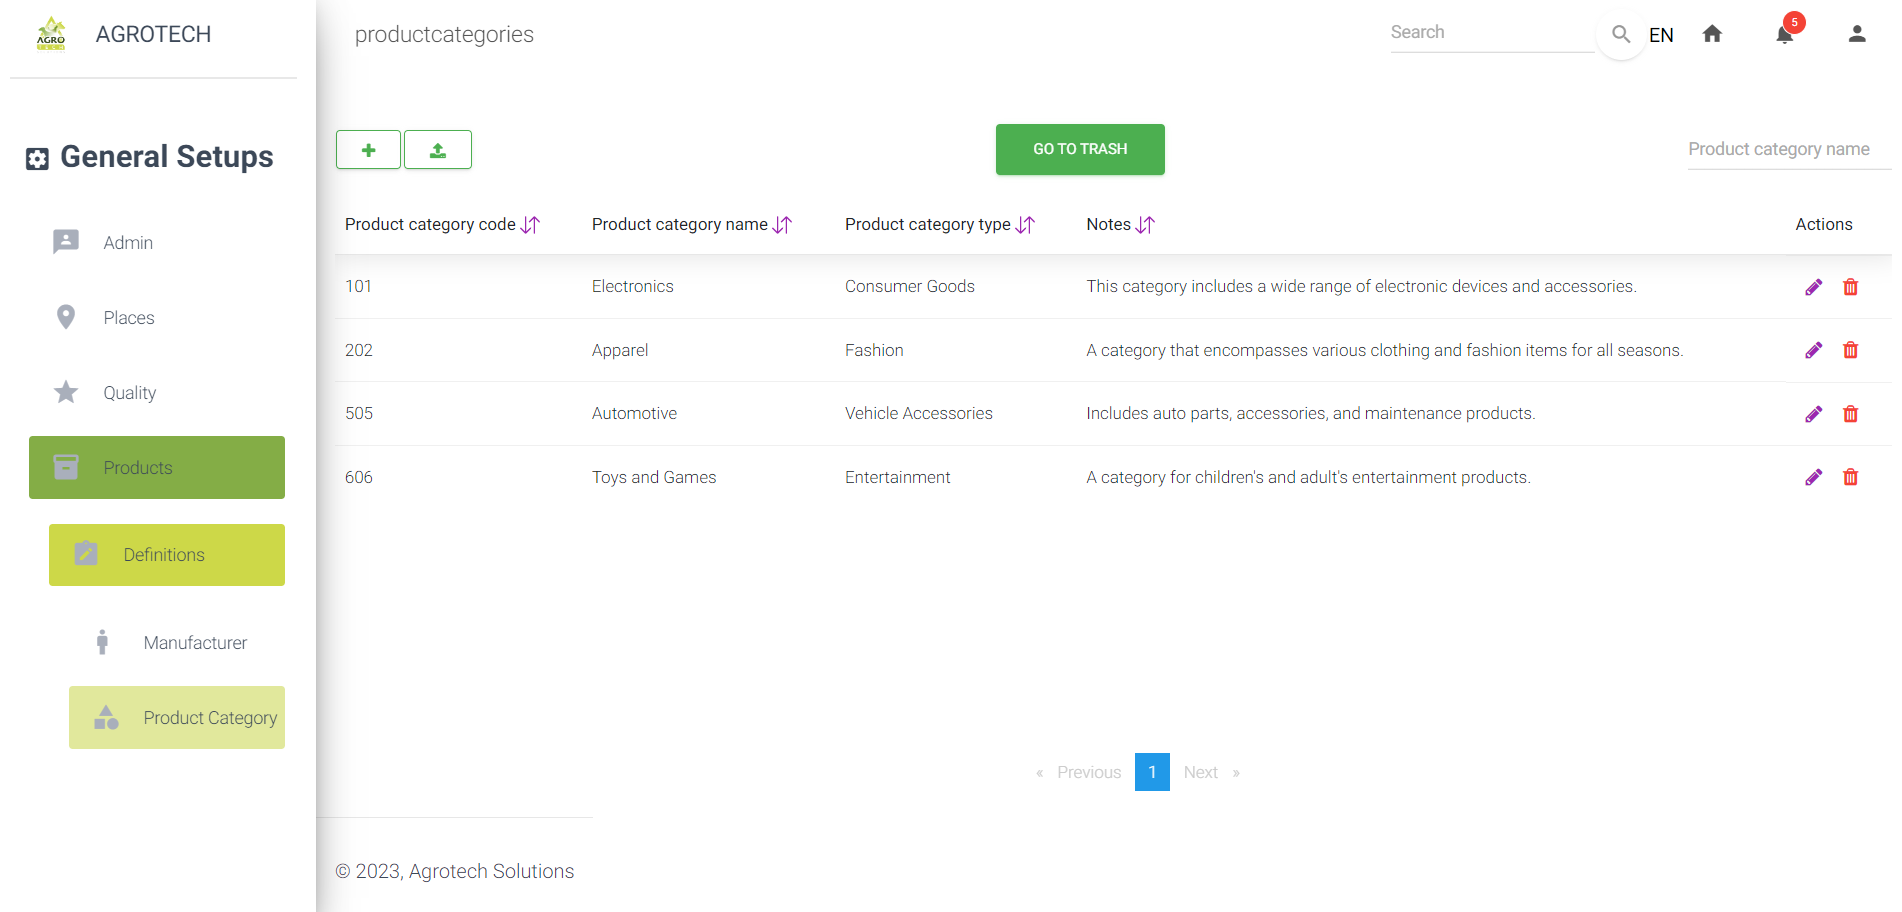This screenshot has height=912, width=1902.
Task: Edit the Electronics category row
Action: 1813,287
